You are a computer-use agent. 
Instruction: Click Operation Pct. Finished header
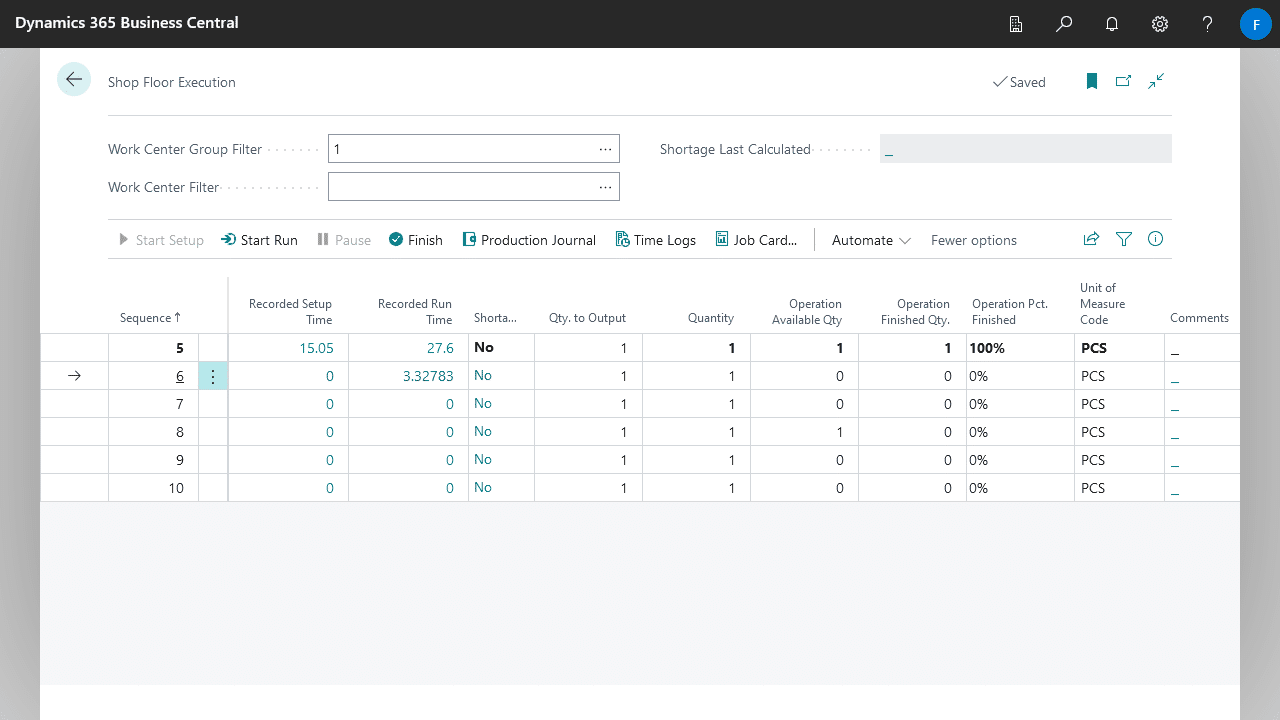point(1010,312)
